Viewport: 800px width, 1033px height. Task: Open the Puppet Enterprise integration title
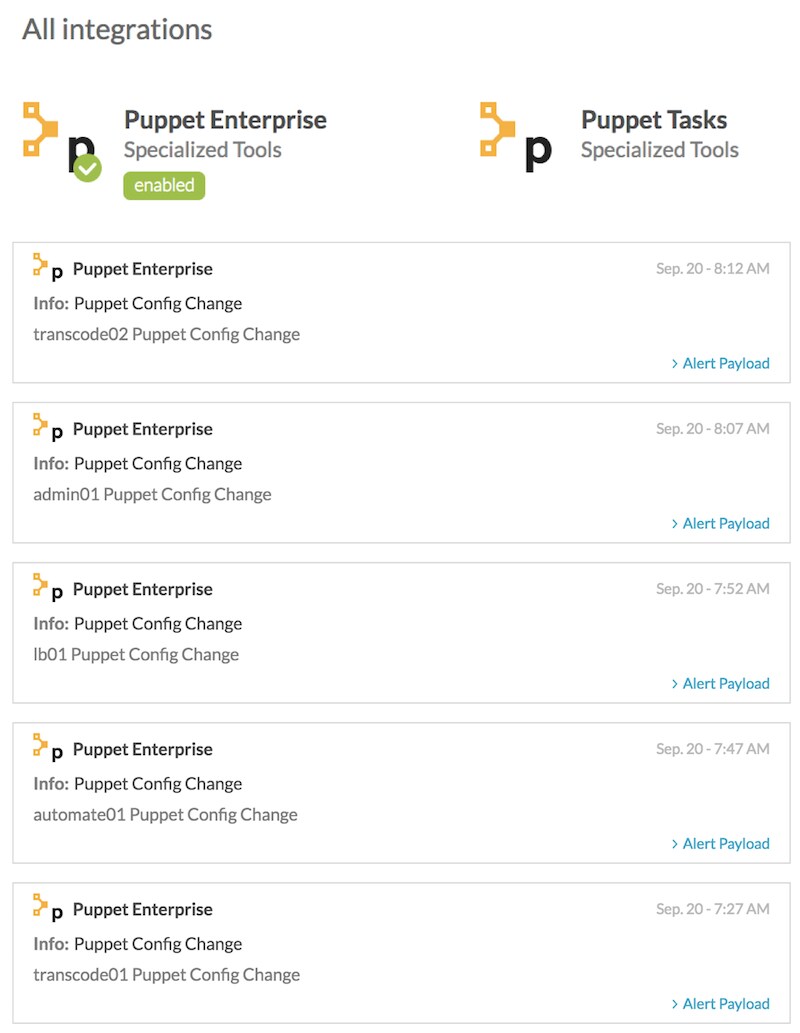pos(225,120)
